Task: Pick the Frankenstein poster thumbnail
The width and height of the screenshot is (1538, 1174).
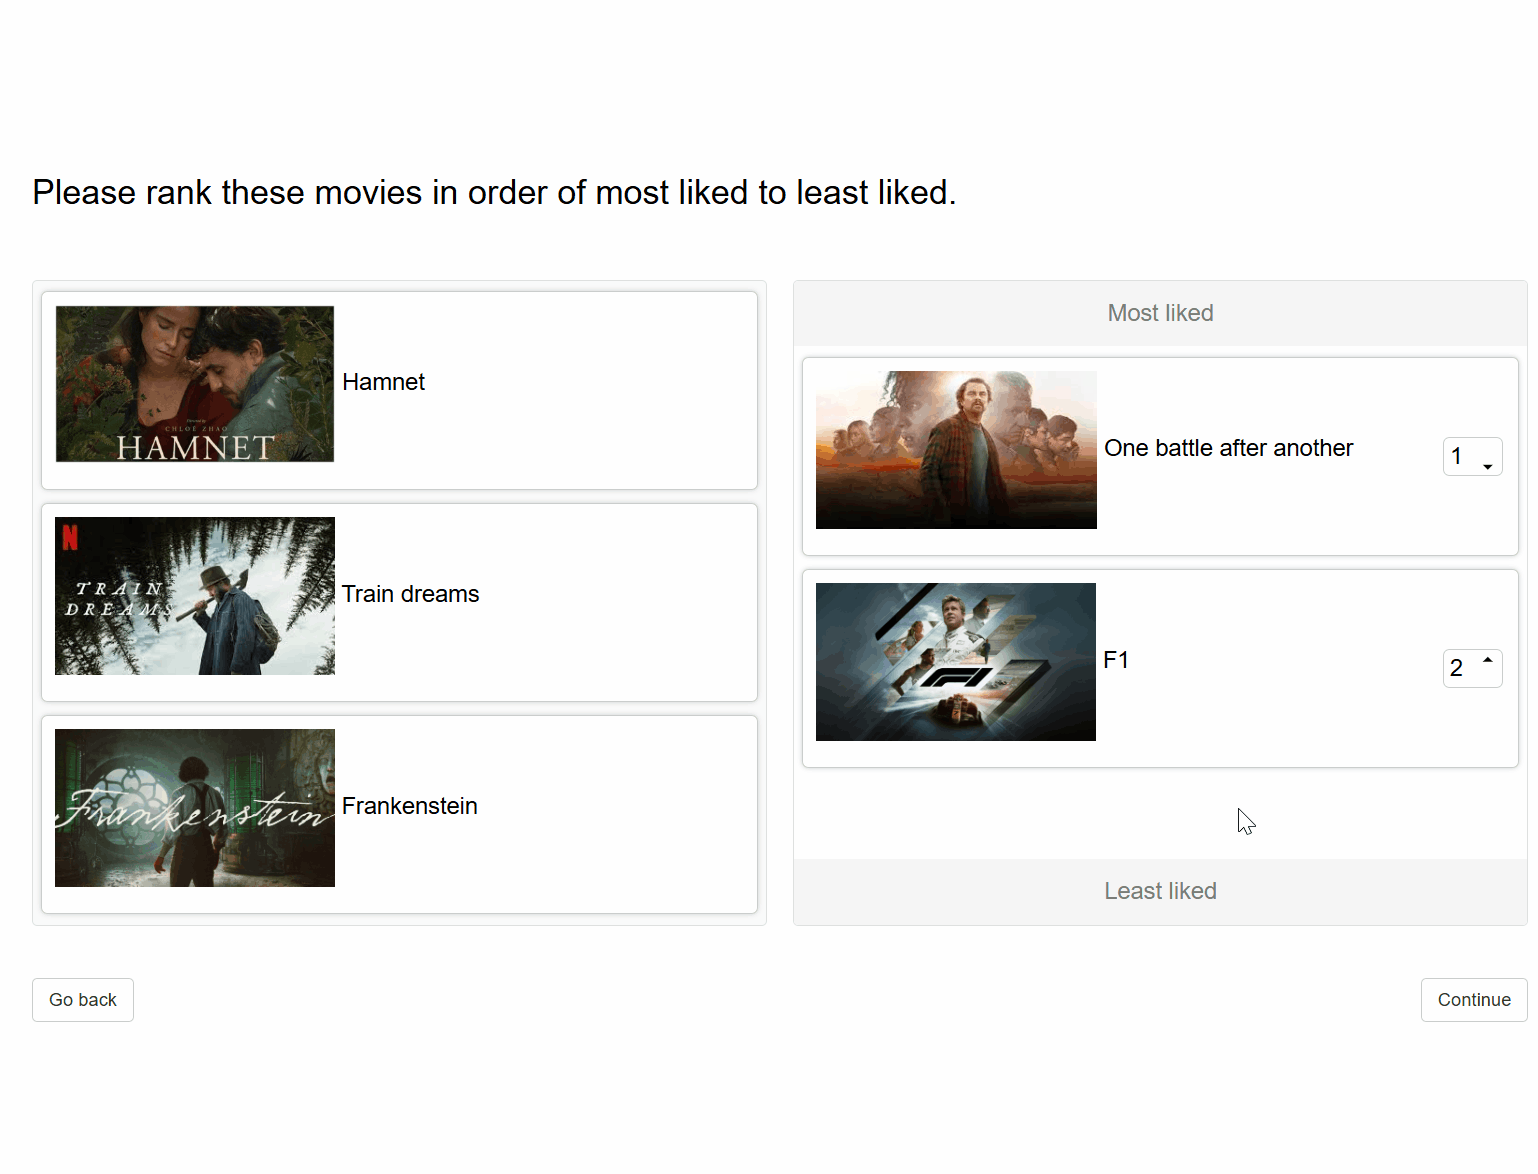Action: 195,808
